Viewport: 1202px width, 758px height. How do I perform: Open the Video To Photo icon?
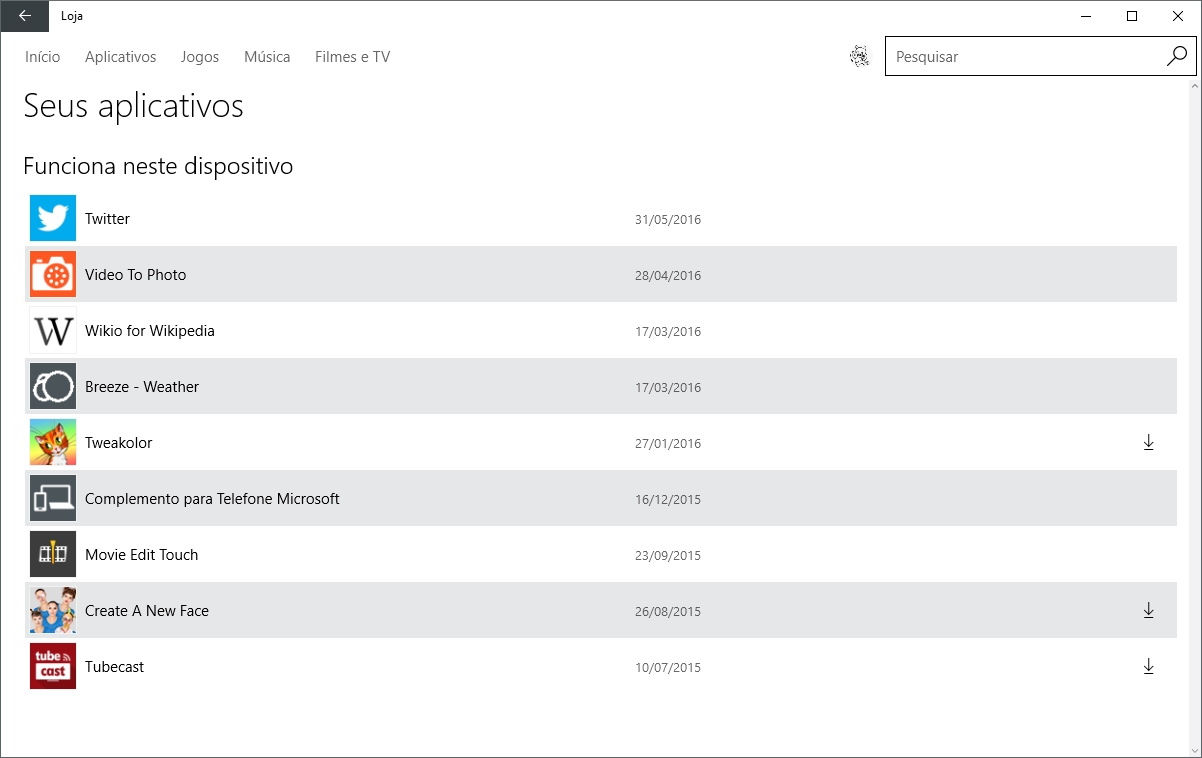53,274
